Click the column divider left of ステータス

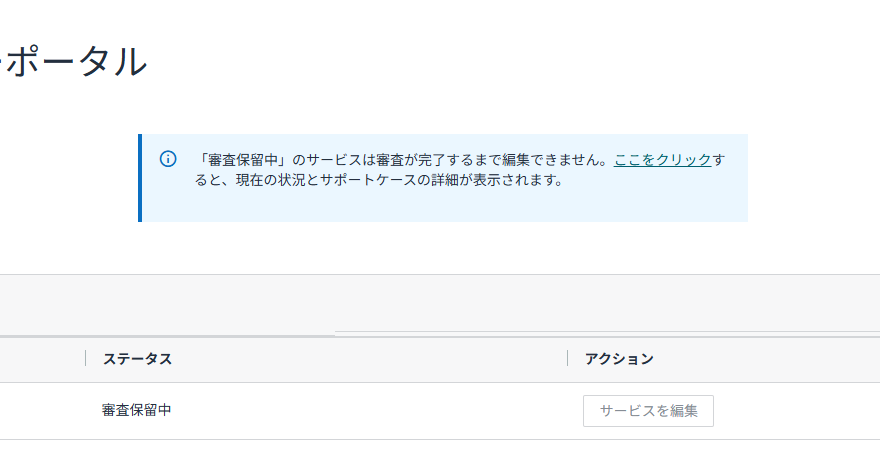tap(86, 359)
